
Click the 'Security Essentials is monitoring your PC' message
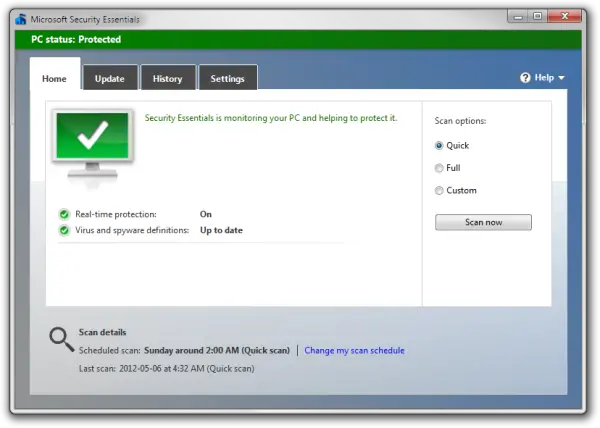(271, 118)
